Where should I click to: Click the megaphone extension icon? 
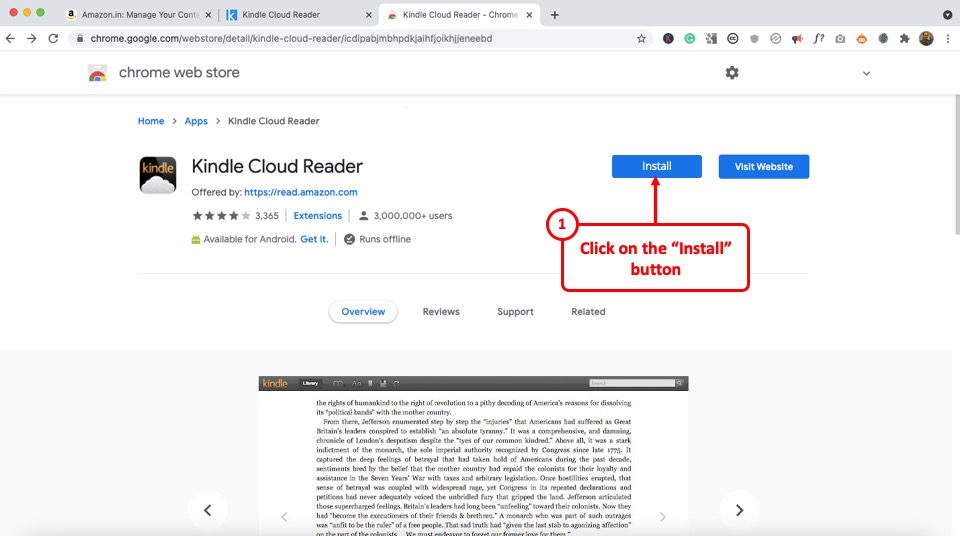pyautogui.click(x=797, y=39)
